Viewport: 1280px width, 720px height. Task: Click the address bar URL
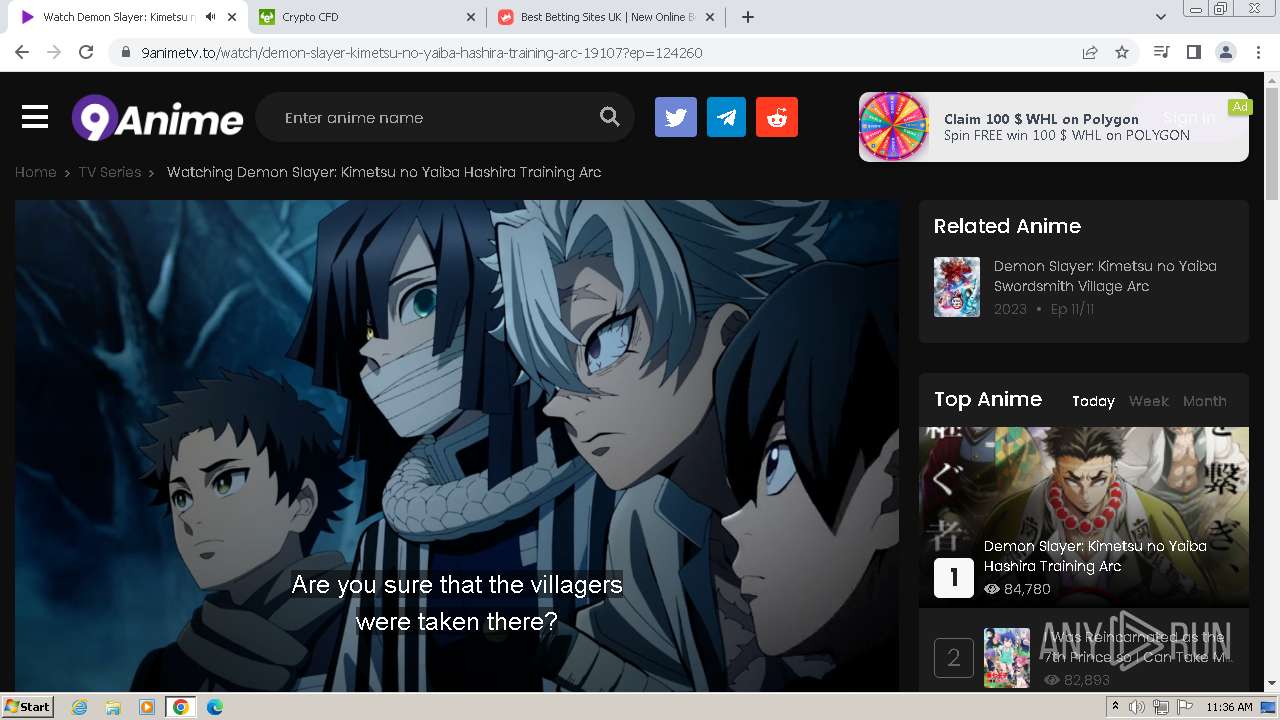click(x=422, y=52)
